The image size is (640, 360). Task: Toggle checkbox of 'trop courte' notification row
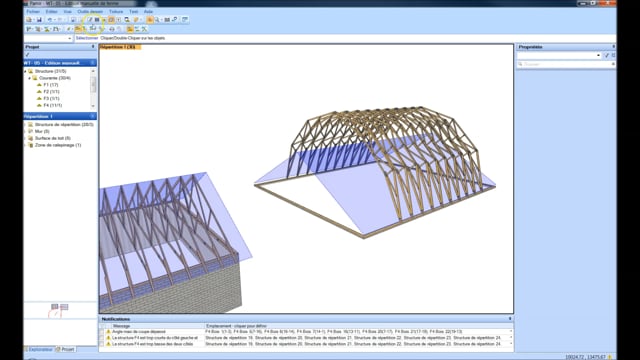tap(102, 338)
